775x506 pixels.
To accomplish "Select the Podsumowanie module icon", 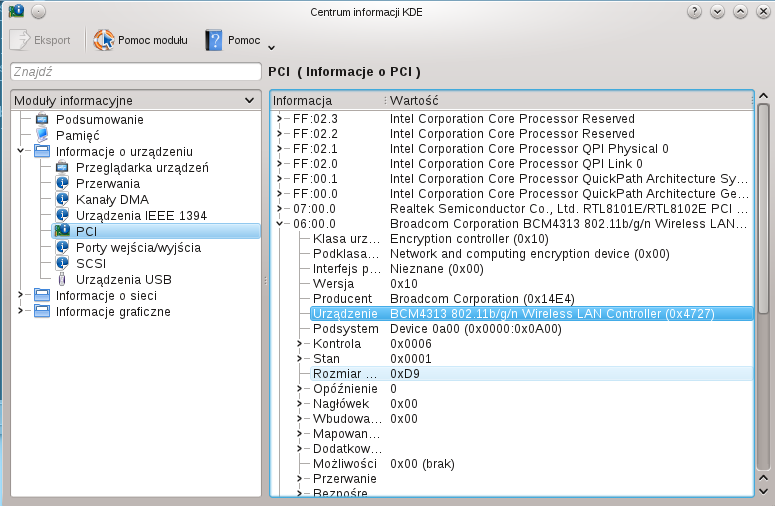I will click(42, 120).
